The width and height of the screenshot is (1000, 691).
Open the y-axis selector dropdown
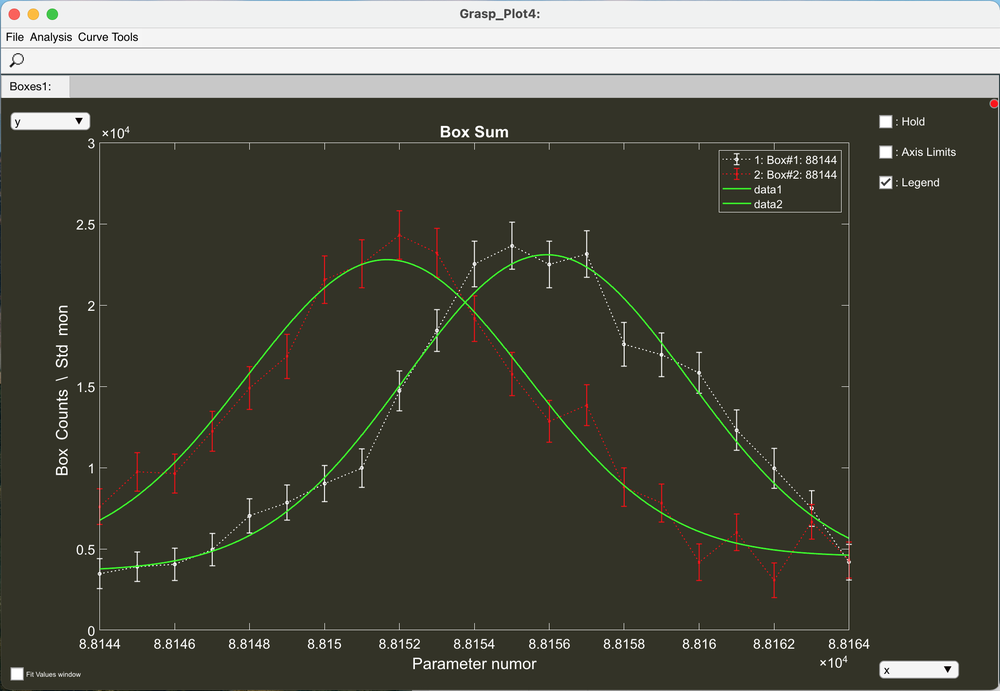pos(50,120)
